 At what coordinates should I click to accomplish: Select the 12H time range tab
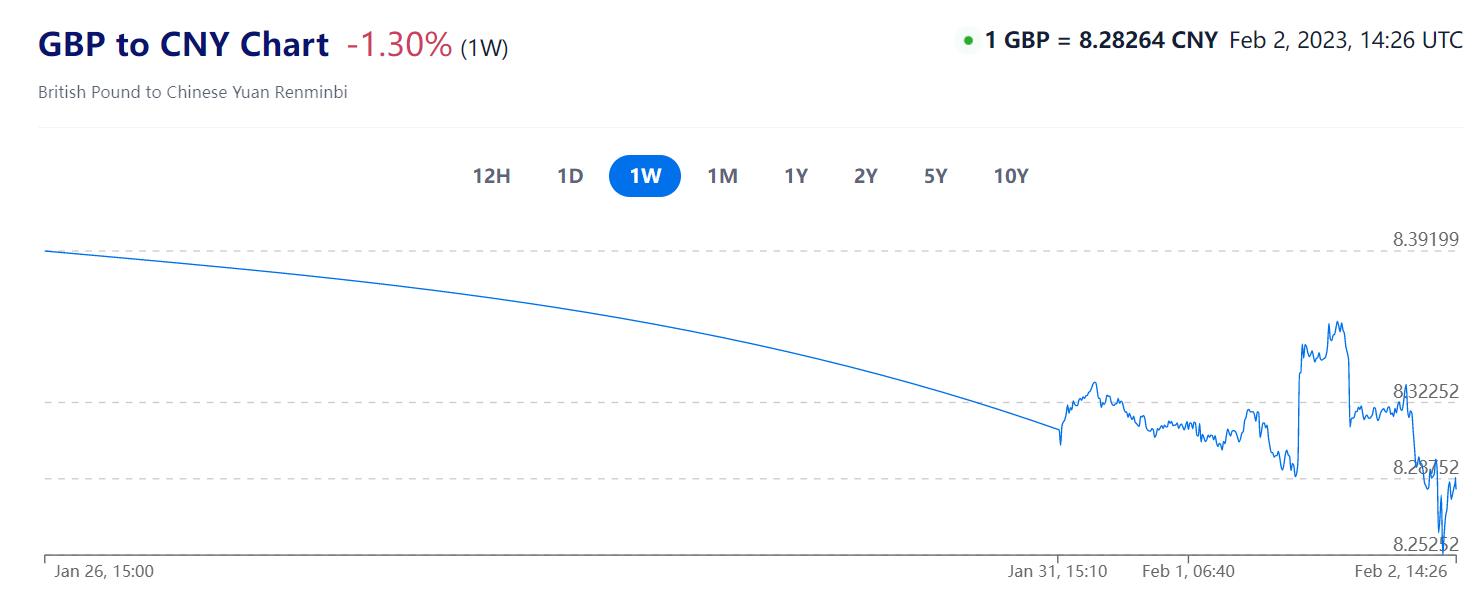491,176
